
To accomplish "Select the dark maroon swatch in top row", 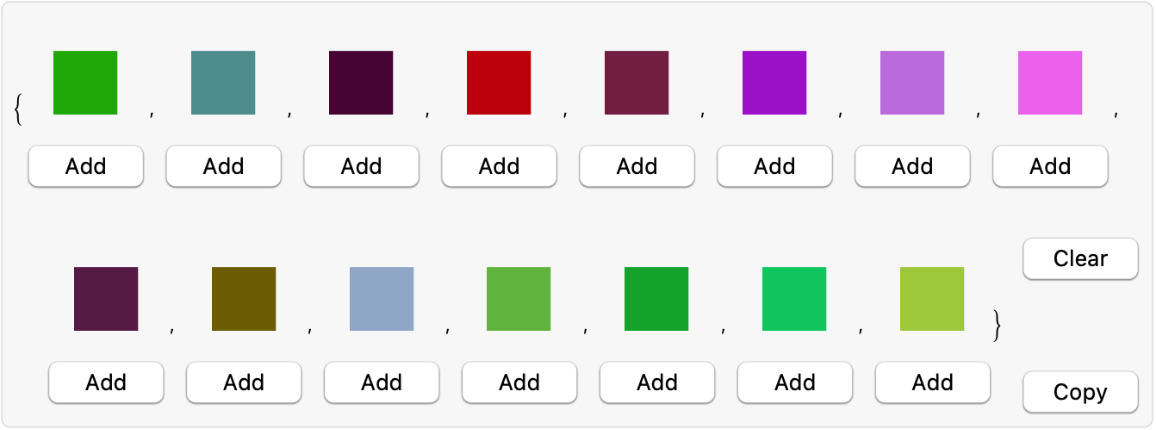I will pyautogui.click(x=361, y=83).
